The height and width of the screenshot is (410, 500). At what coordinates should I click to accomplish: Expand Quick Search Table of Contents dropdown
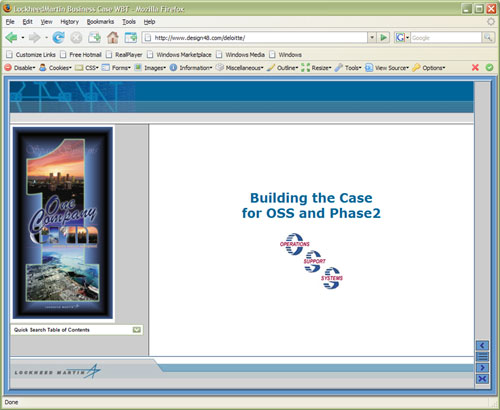(x=137, y=330)
